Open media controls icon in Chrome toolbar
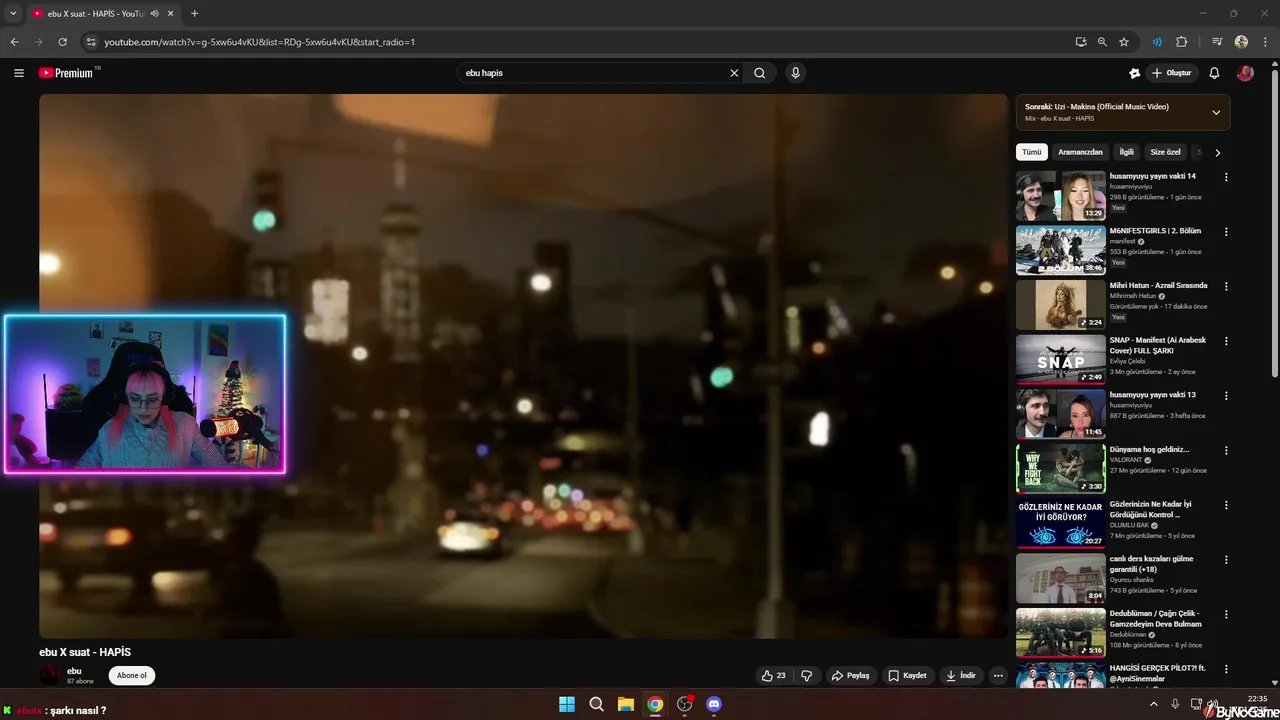Viewport: 1280px width, 720px height. (x=1217, y=42)
